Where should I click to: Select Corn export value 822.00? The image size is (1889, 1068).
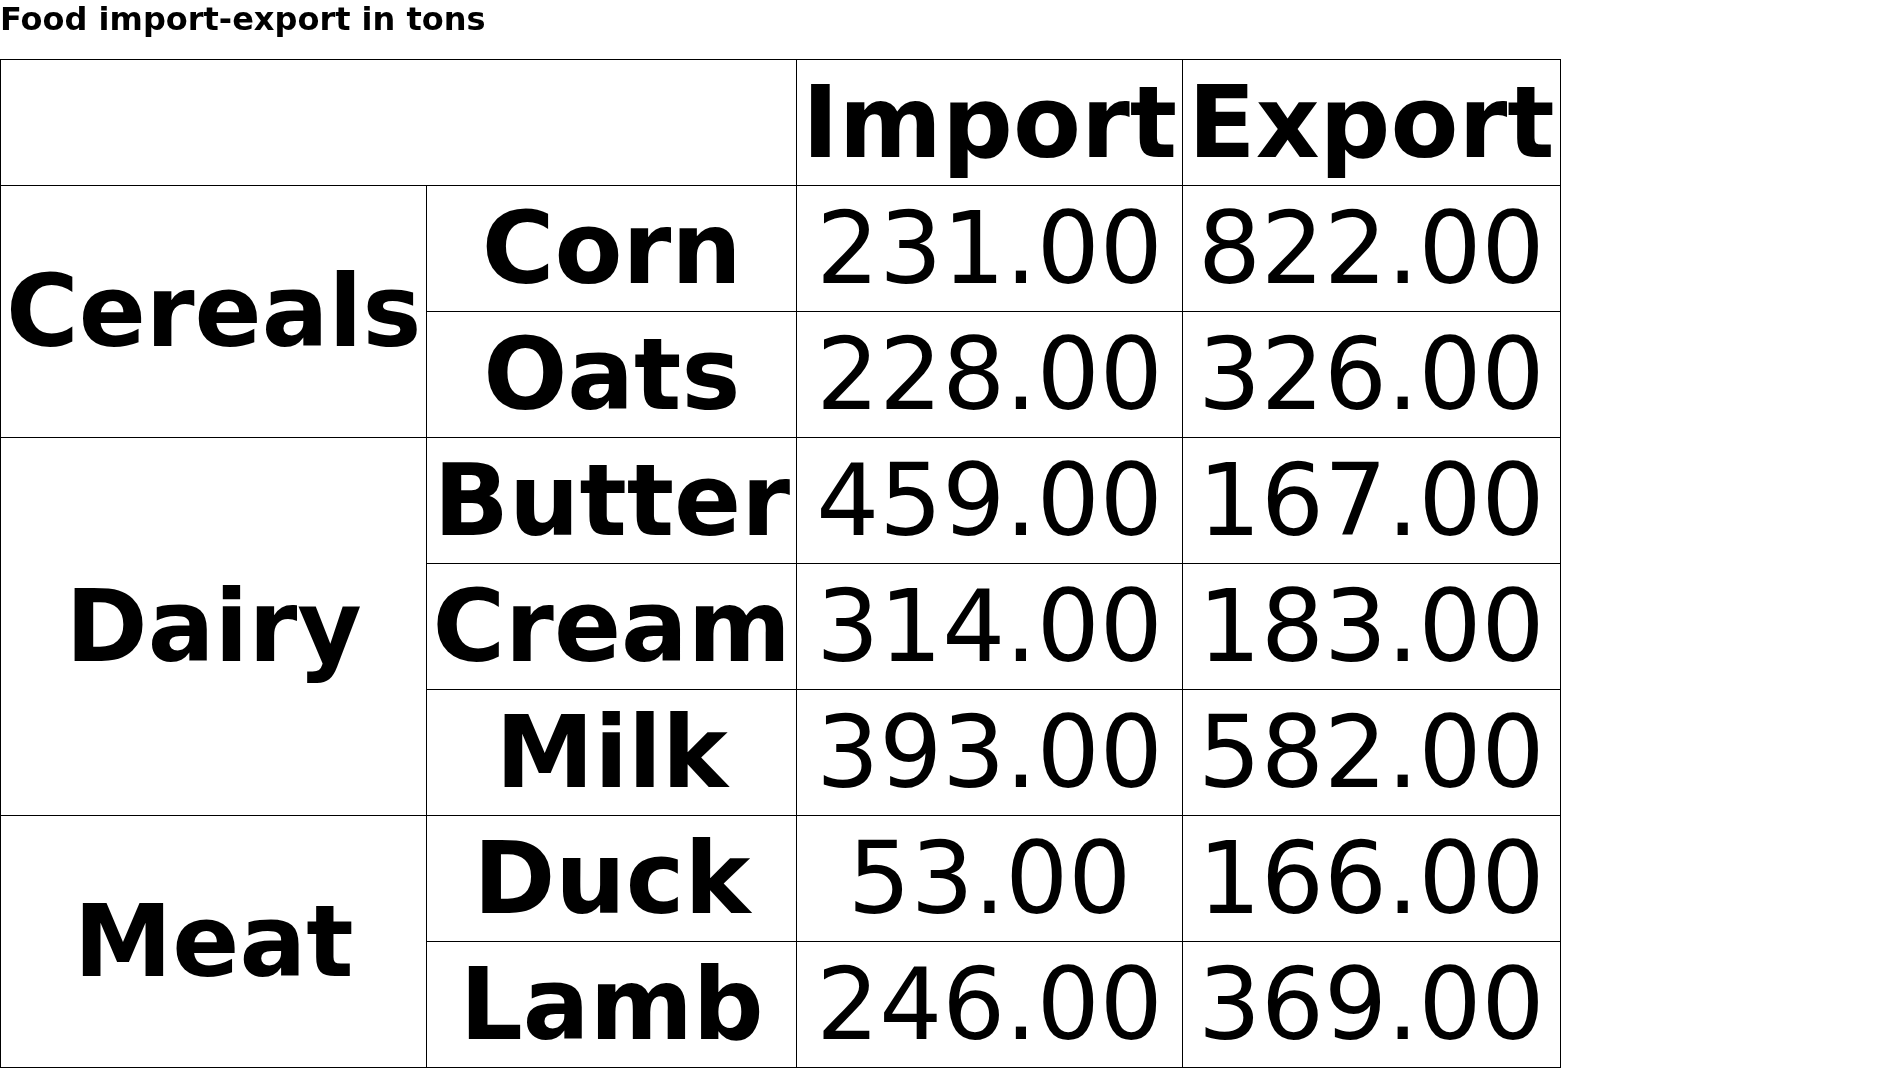point(1371,249)
